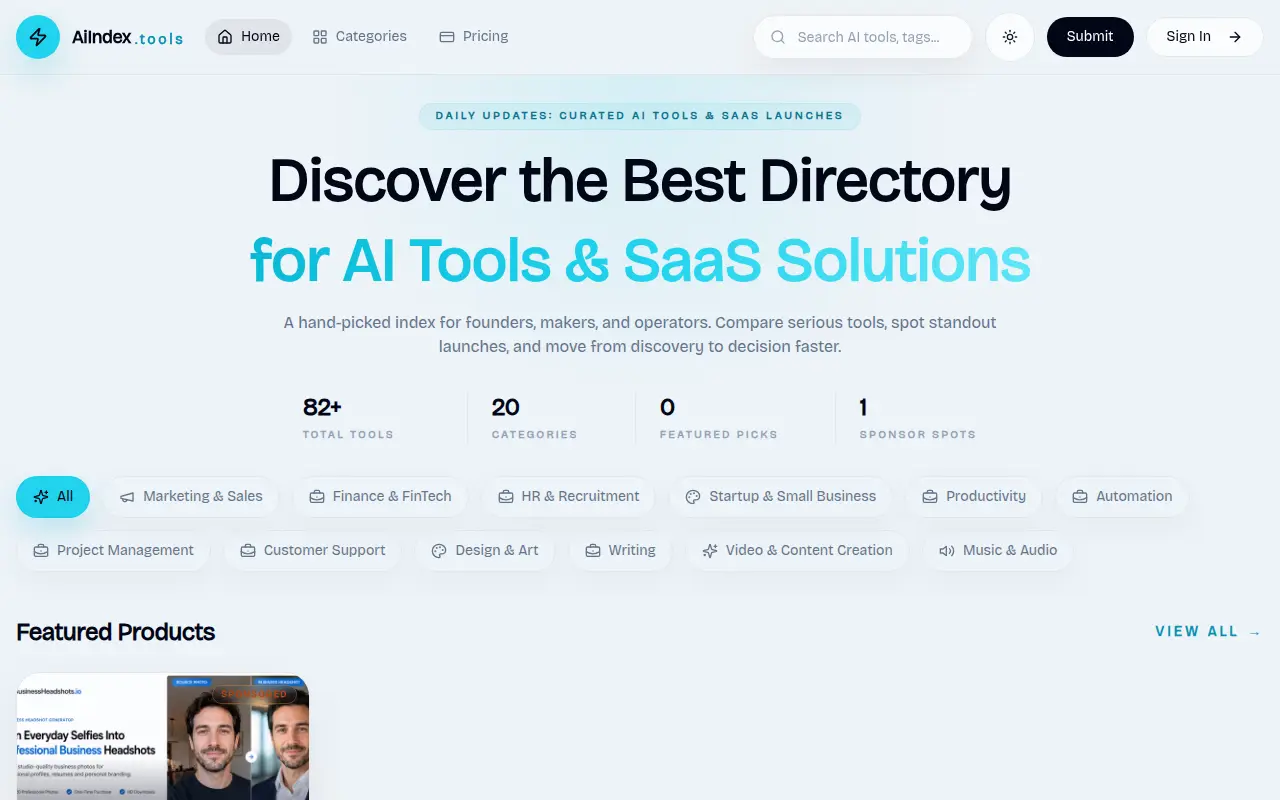The height and width of the screenshot is (800, 1280).
Task: Open the sponsored BusinessHeadshots product thumbnail
Action: pyautogui.click(x=162, y=737)
